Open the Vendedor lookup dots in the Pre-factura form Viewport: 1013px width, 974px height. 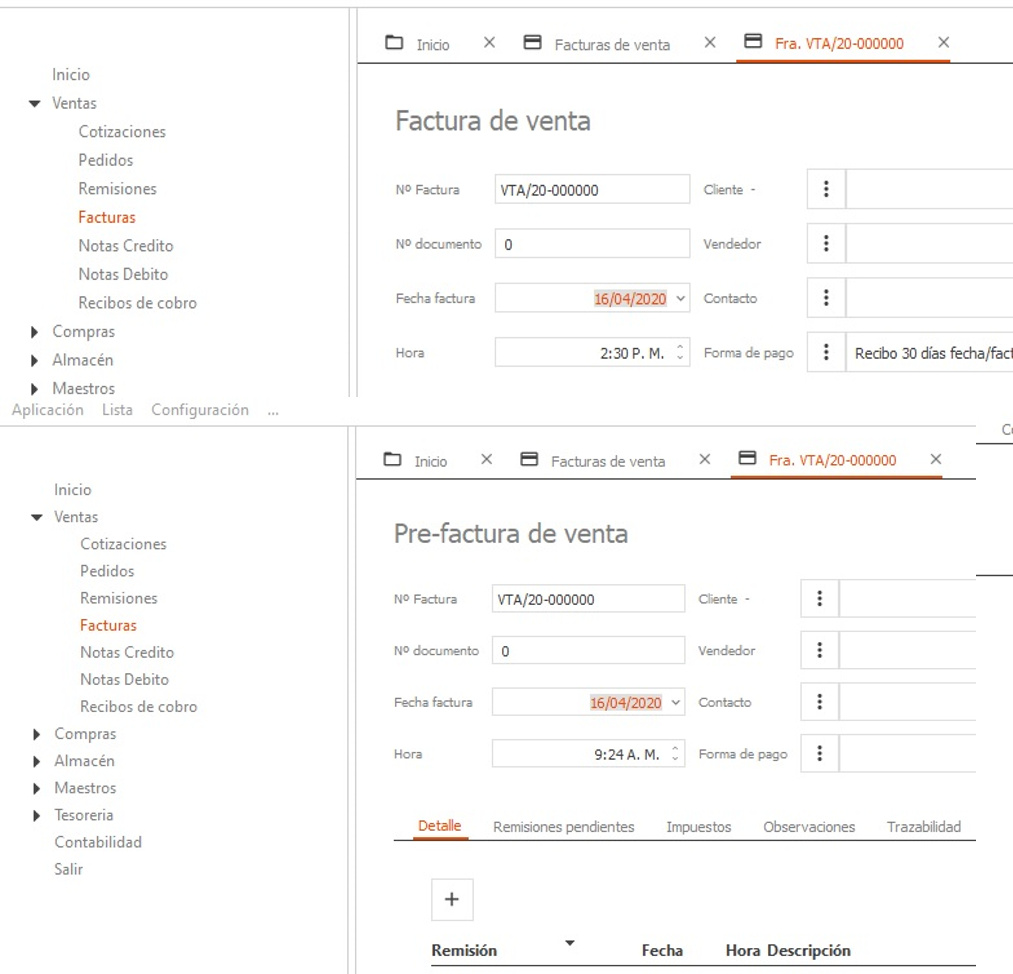click(x=819, y=651)
